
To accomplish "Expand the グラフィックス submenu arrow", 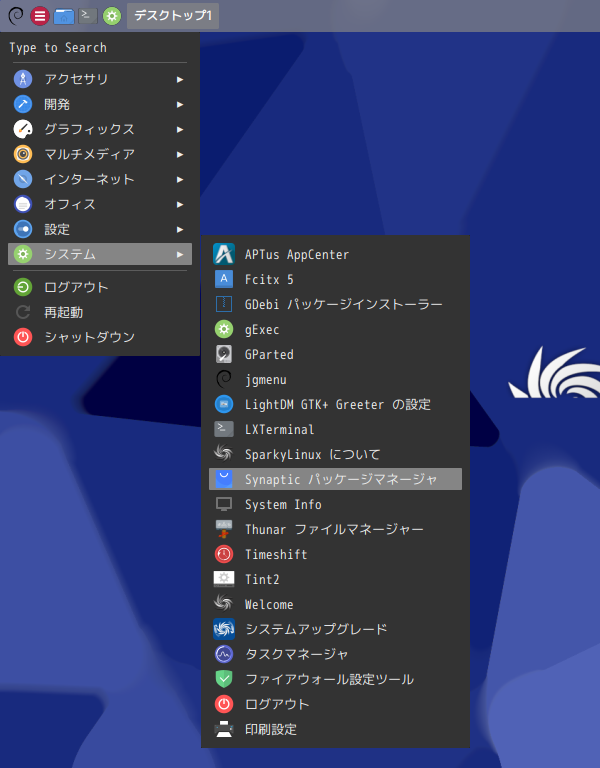I will click(180, 129).
